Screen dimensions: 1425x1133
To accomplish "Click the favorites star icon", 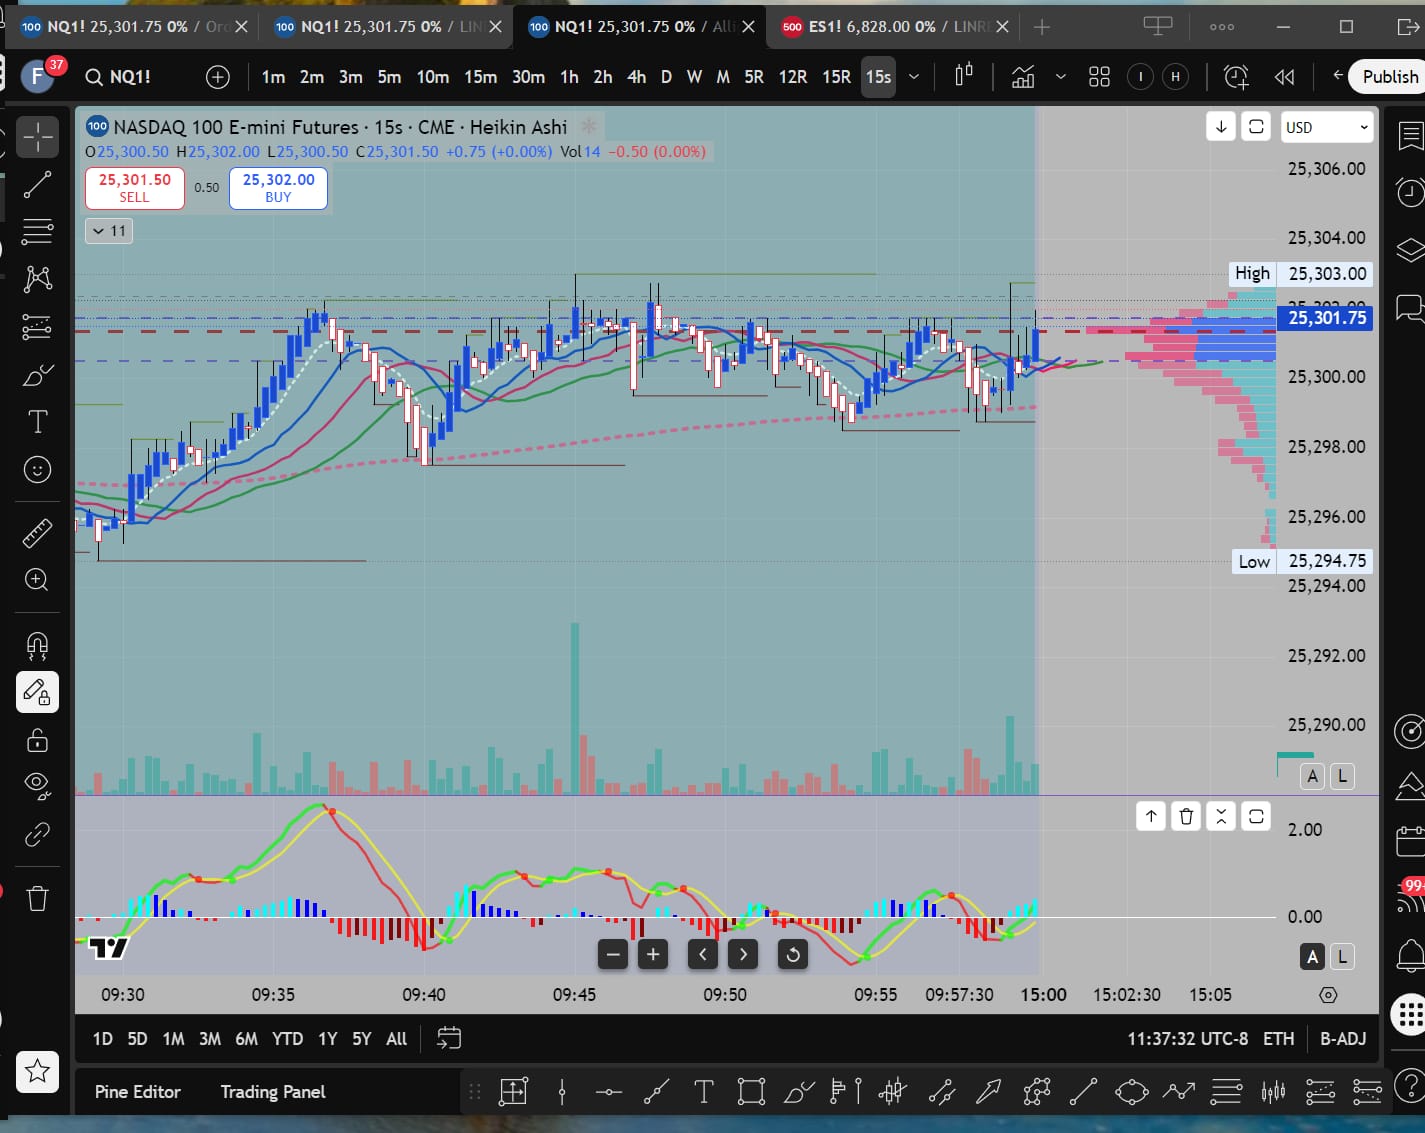I will point(38,1072).
